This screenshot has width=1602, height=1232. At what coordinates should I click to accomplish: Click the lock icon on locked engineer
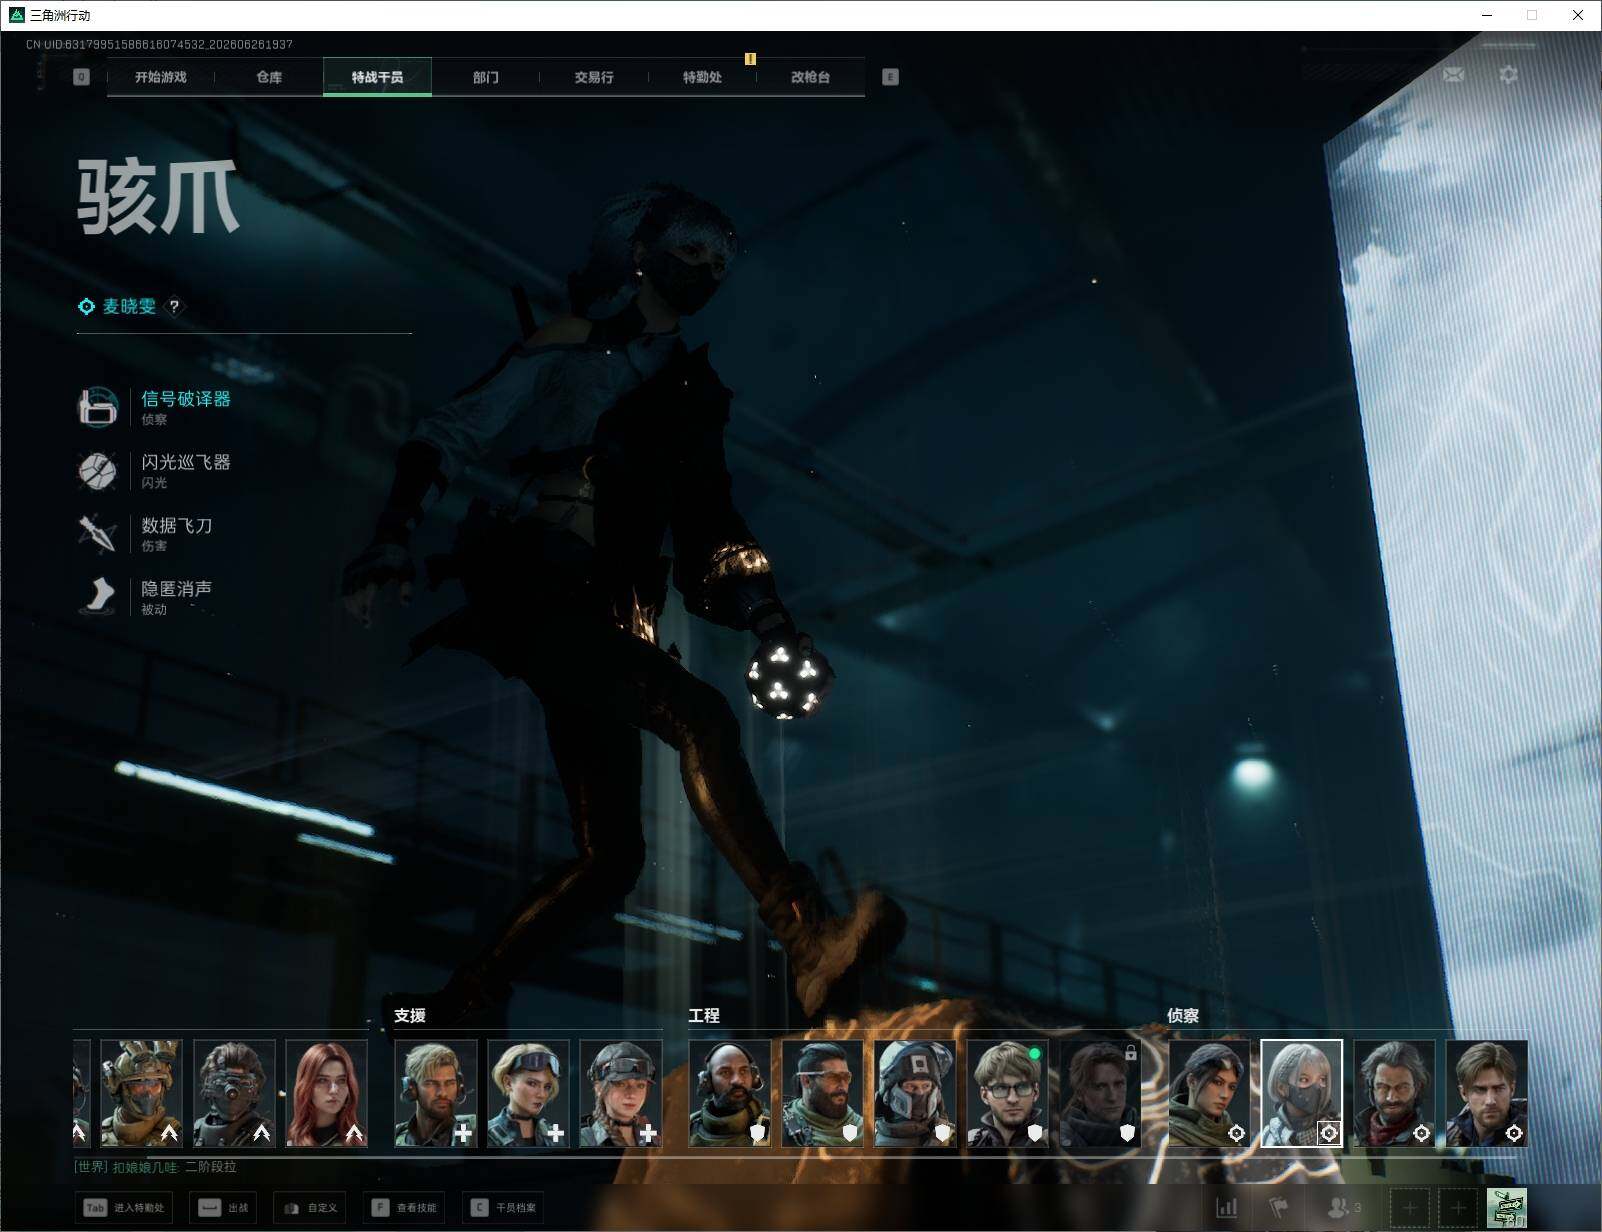pos(1131,1052)
